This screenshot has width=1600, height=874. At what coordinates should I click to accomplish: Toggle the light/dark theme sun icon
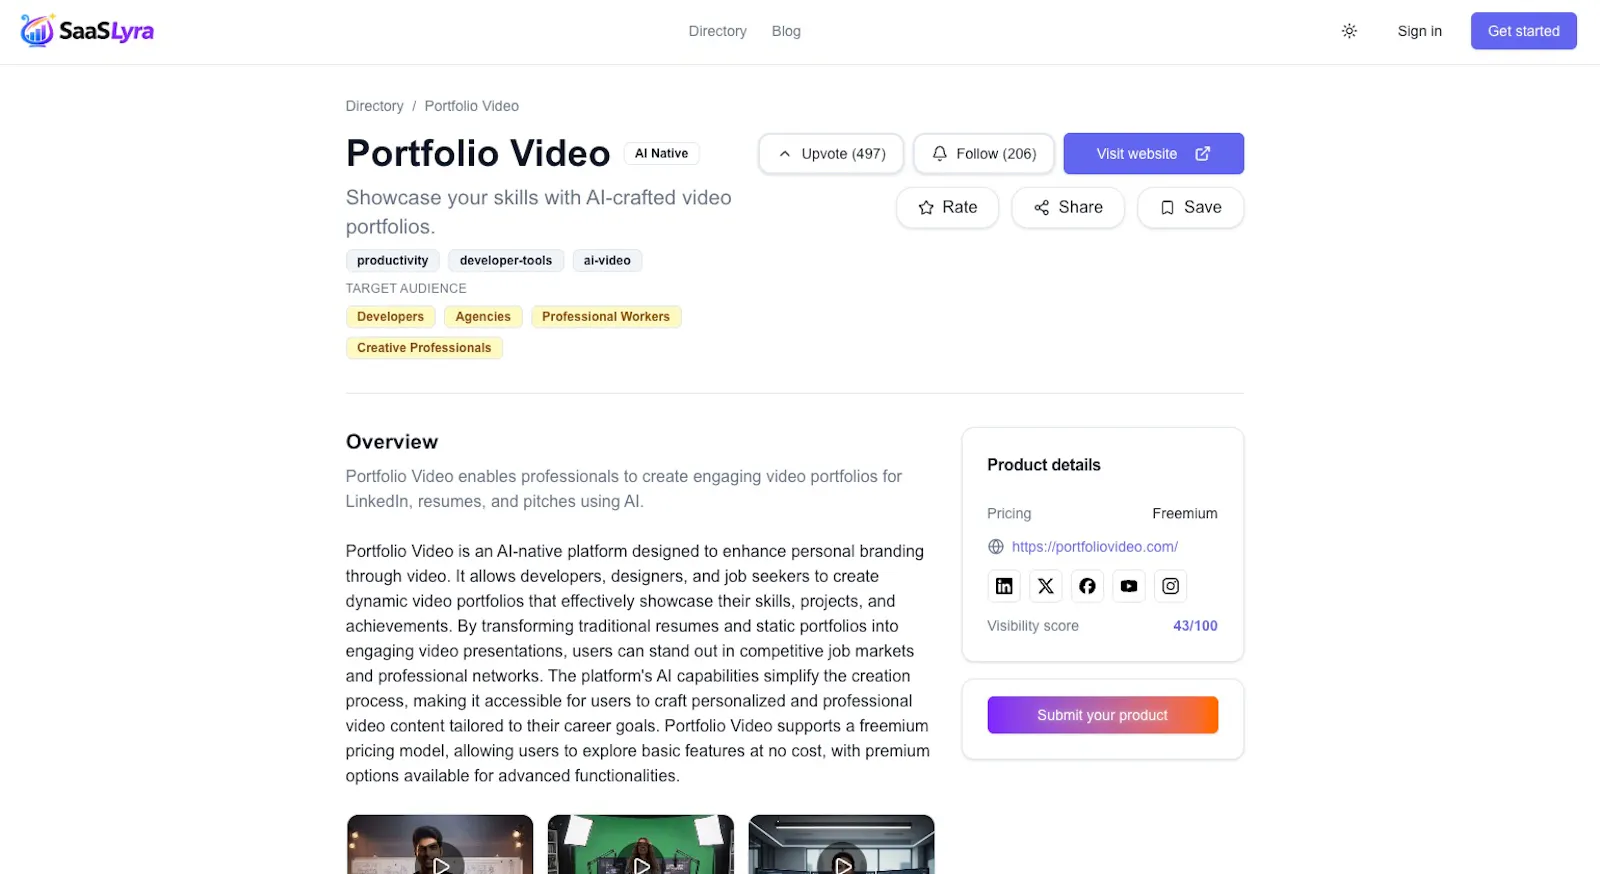[x=1349, y=31]
